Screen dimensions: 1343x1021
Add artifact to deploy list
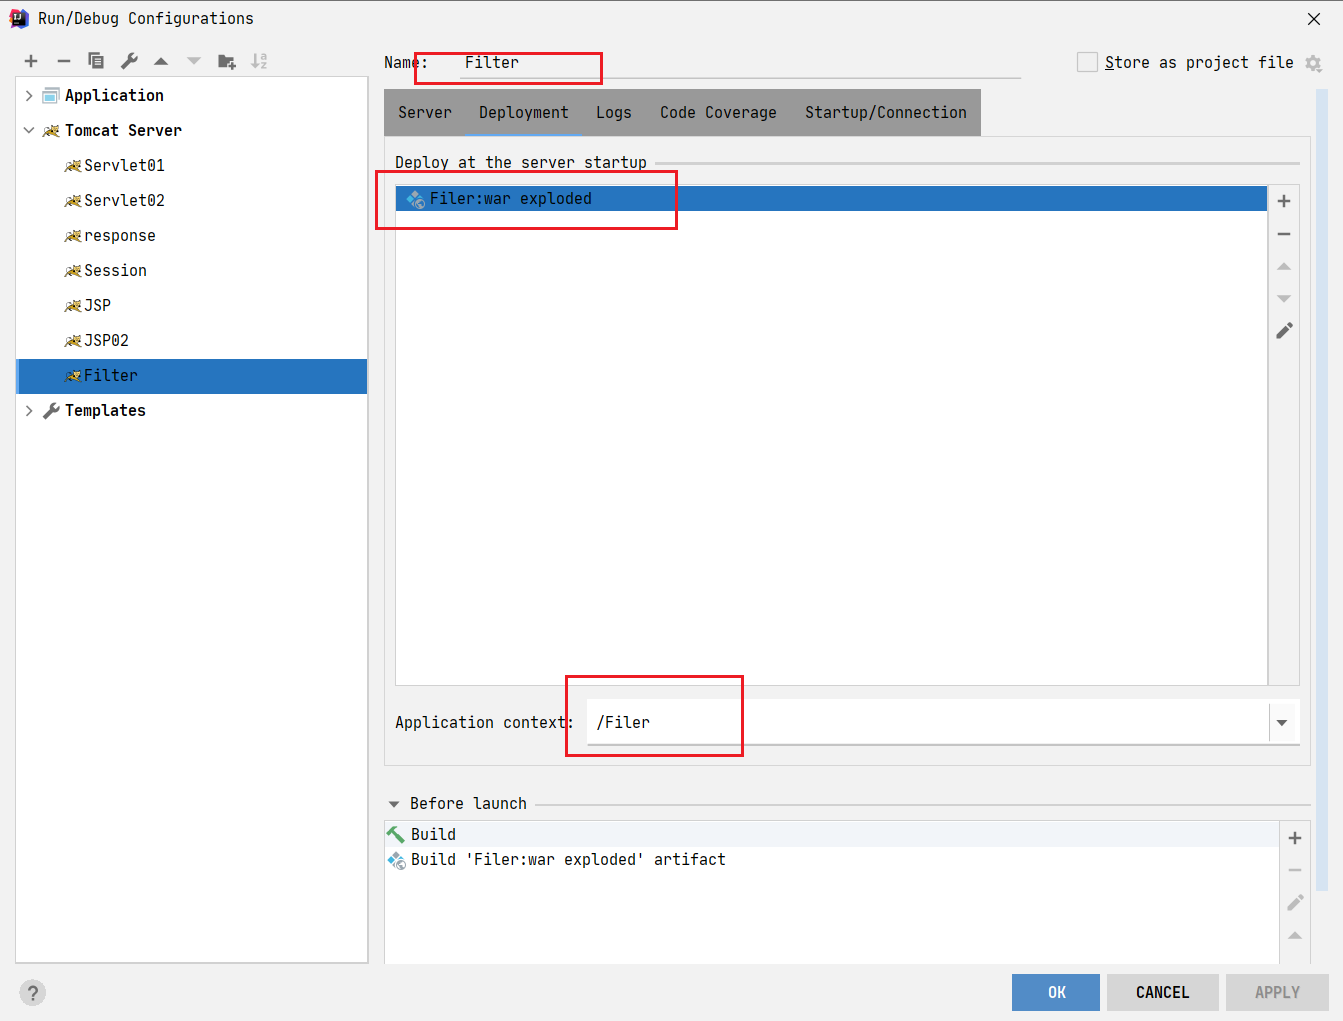[x=1284, y=201]
